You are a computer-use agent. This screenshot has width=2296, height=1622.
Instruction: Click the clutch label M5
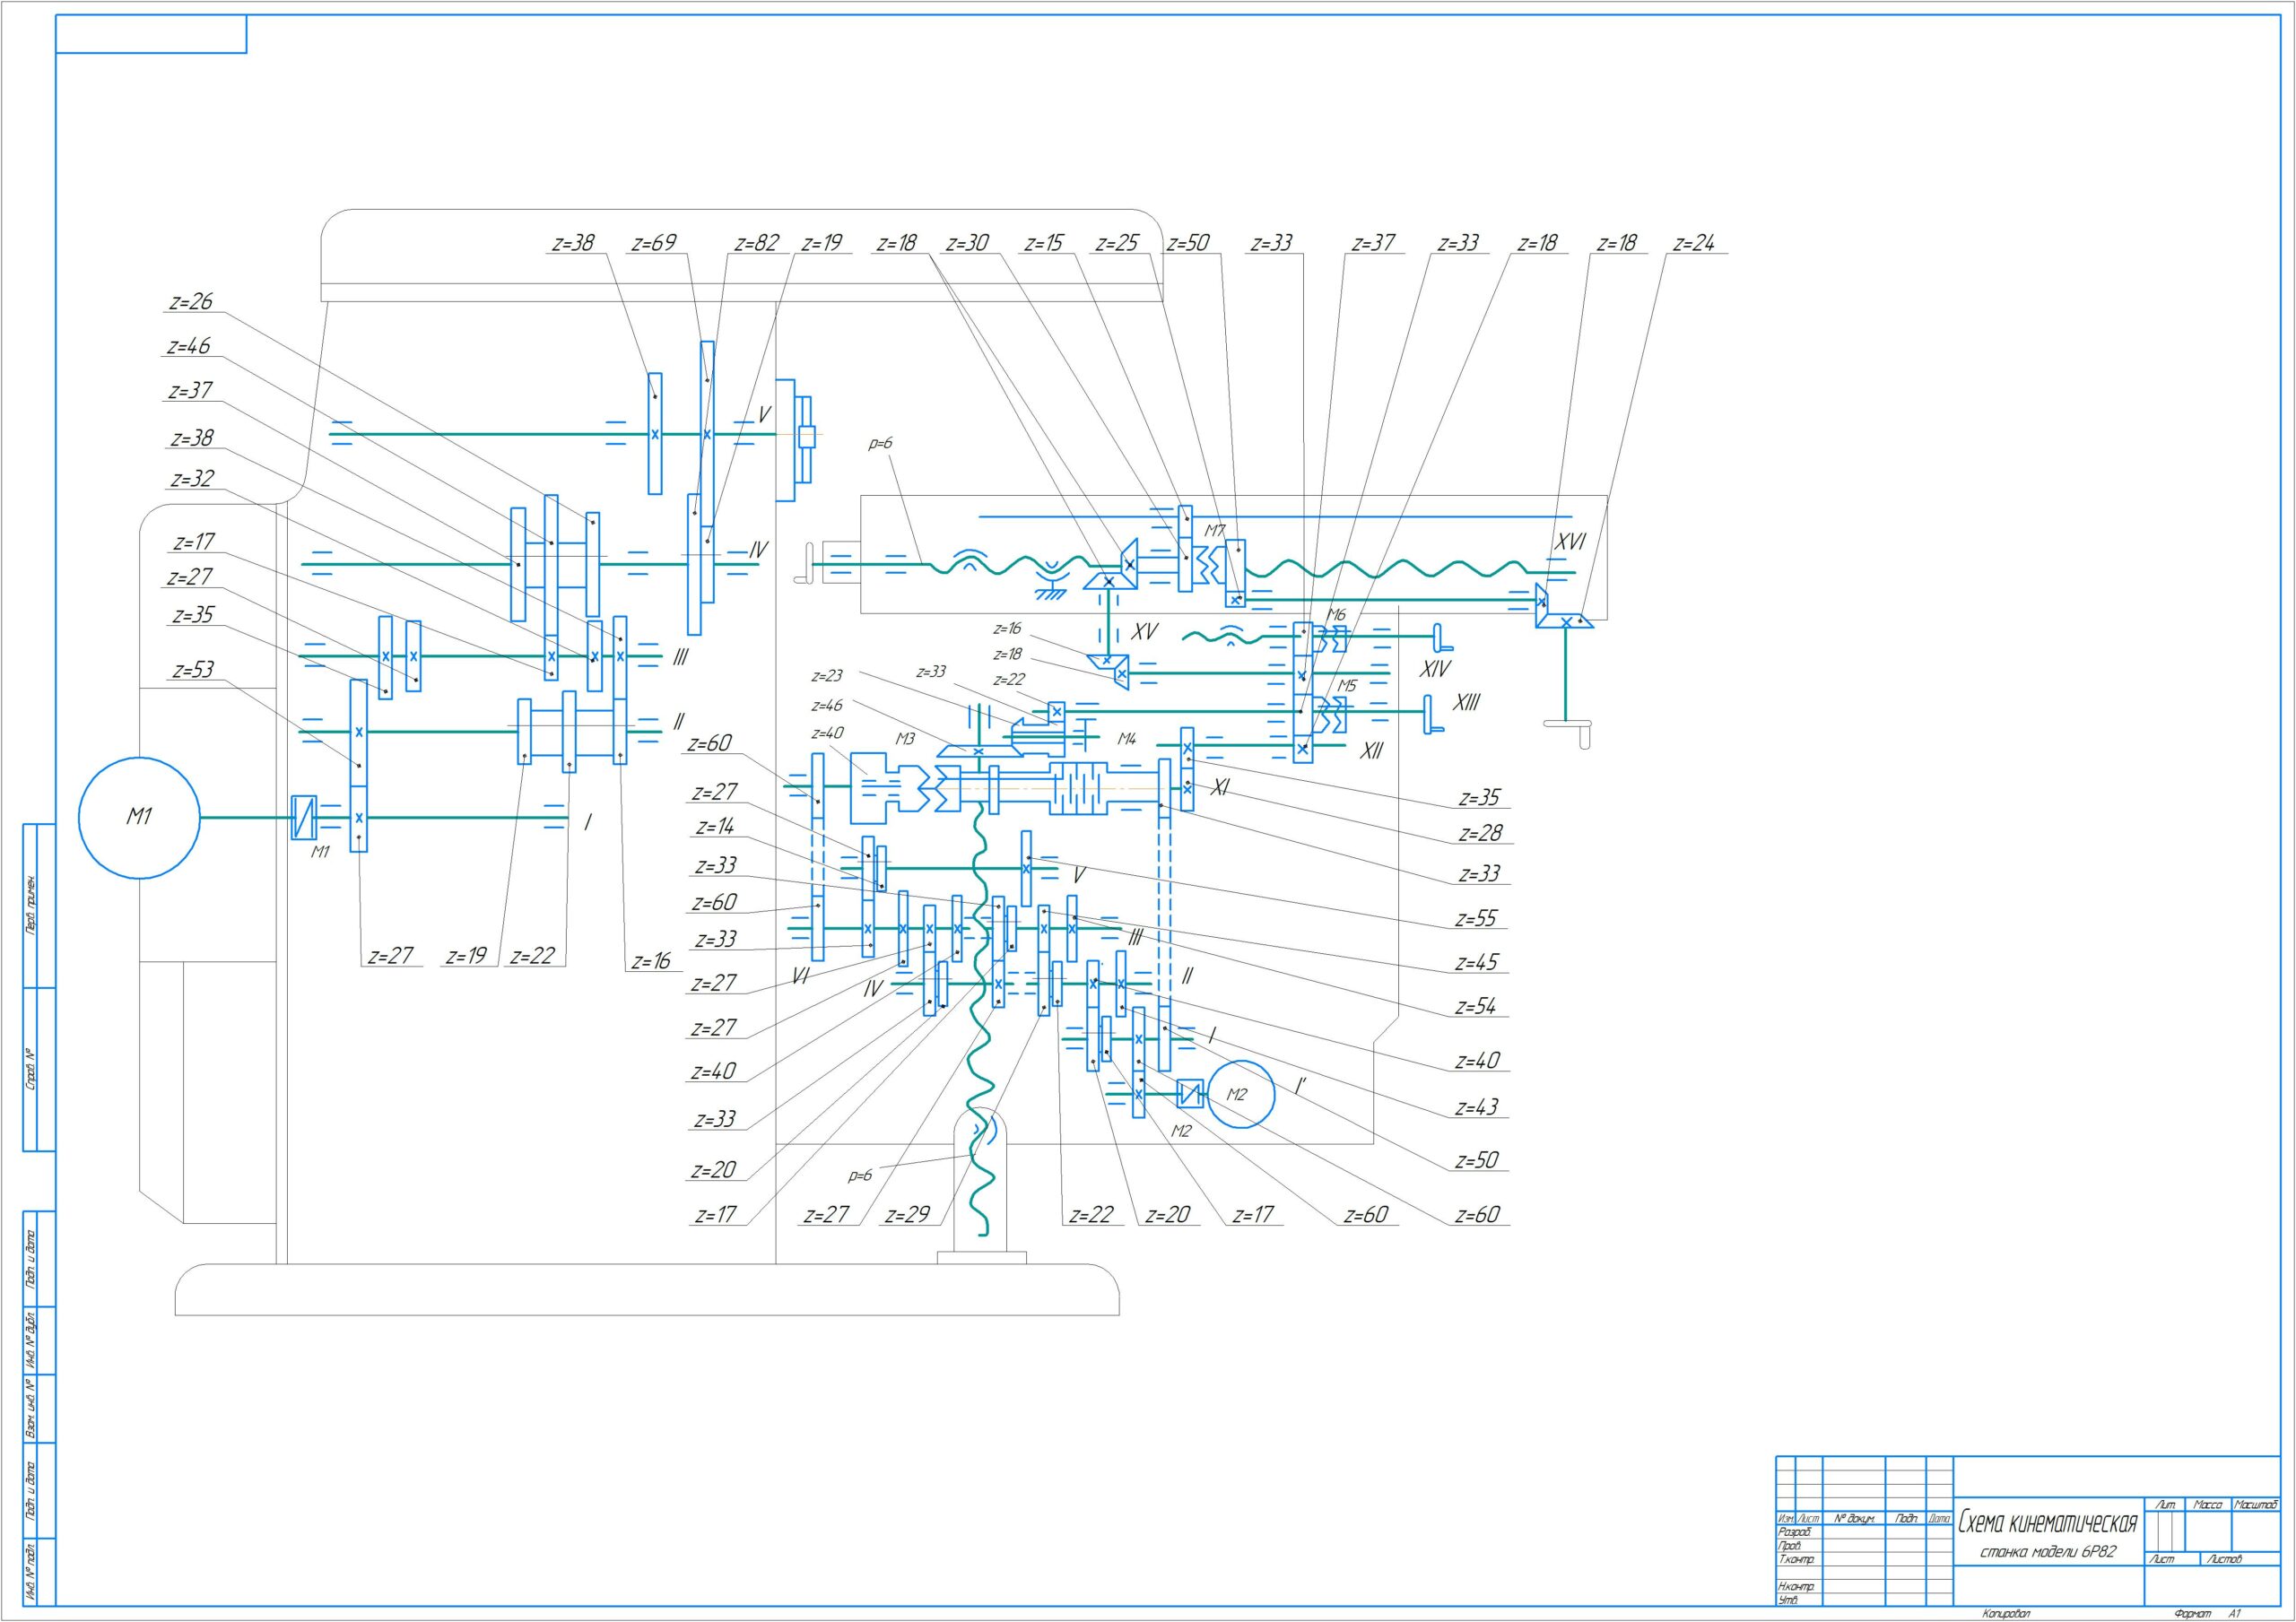(x=1347, y=686)
